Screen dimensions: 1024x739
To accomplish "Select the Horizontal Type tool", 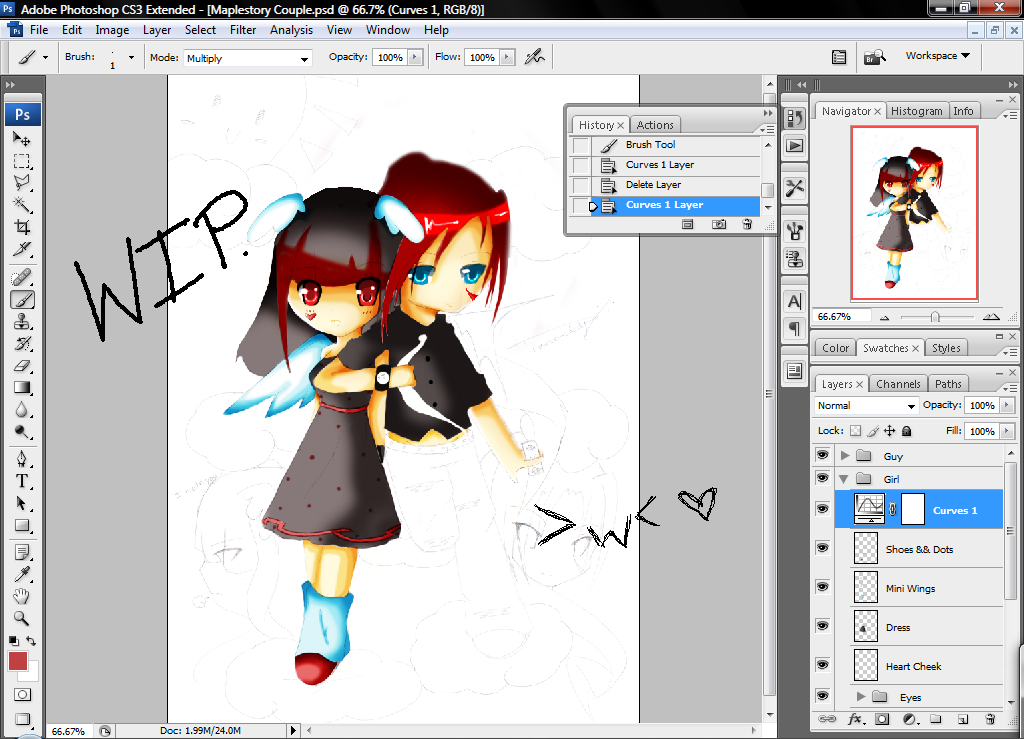I will pyautogui.click(x=22, y=481).
